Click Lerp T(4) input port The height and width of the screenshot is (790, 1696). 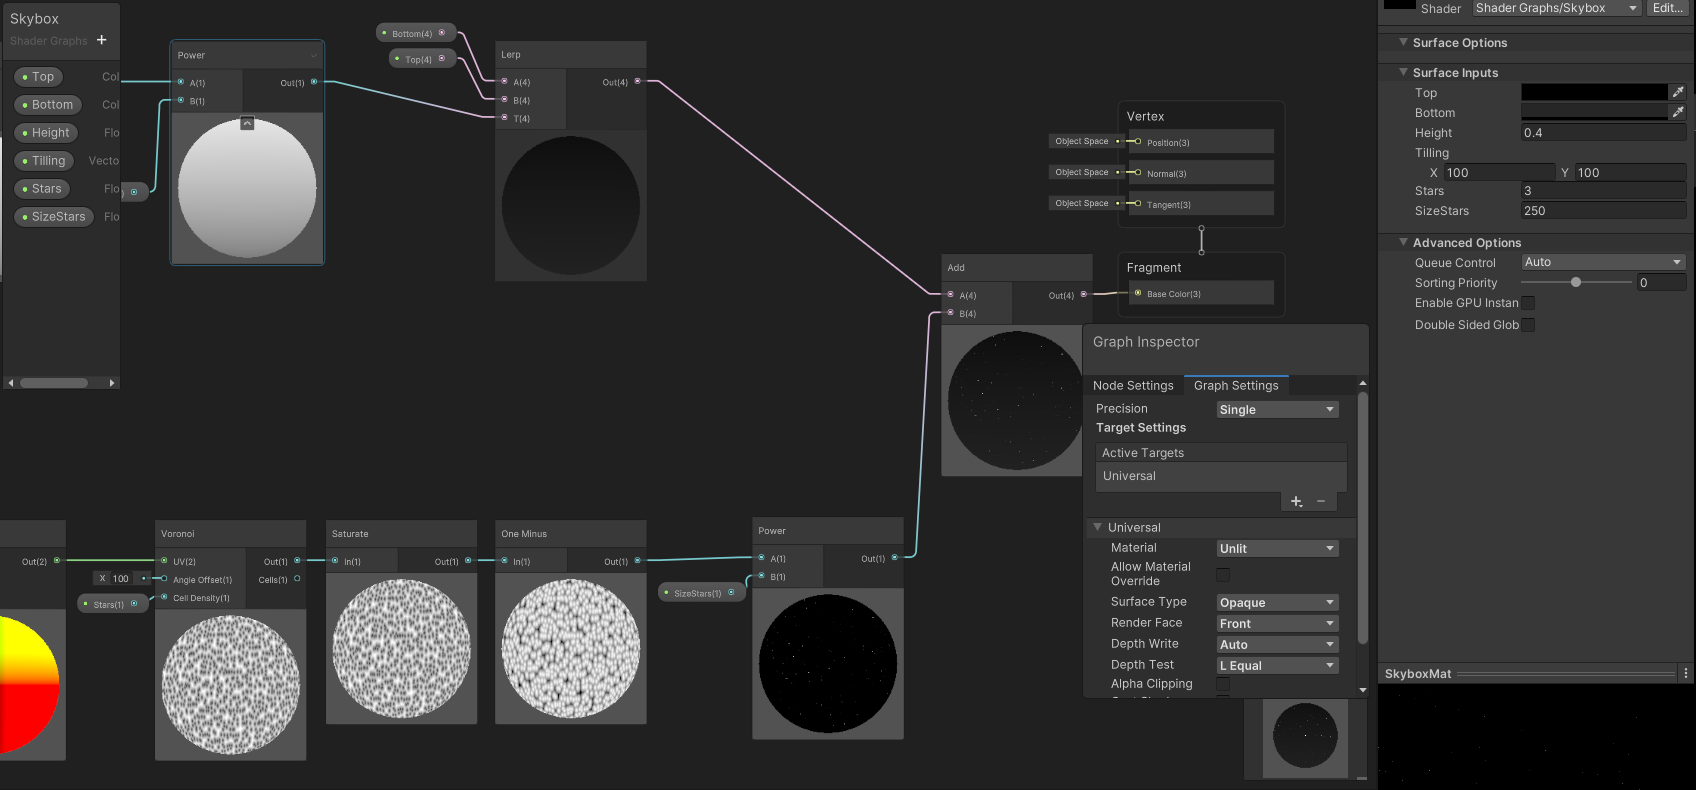[x=504, y=117]
